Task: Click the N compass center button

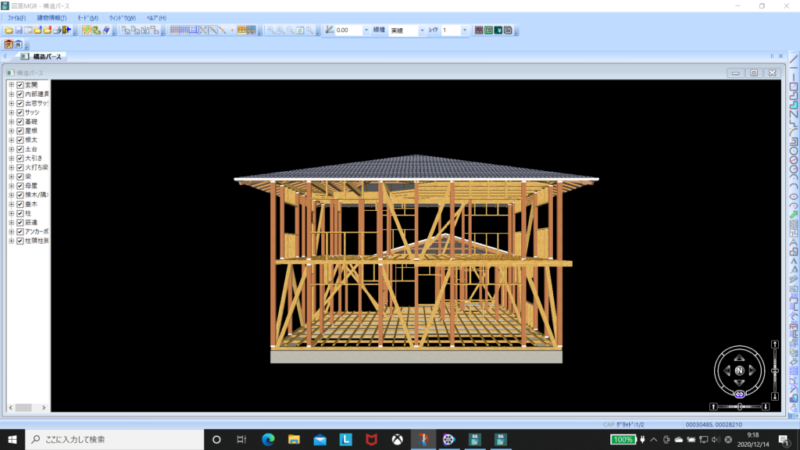Action: [739, 371]
